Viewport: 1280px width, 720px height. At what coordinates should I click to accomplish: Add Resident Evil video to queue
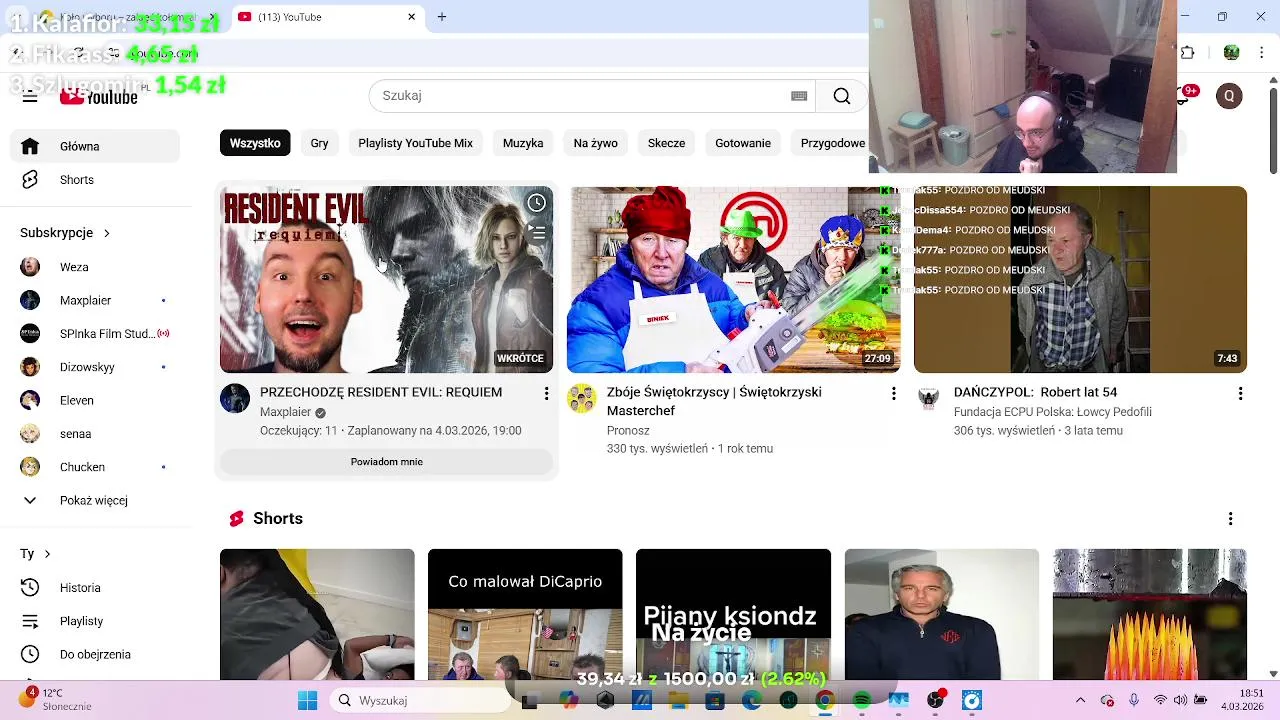(537, 234)
